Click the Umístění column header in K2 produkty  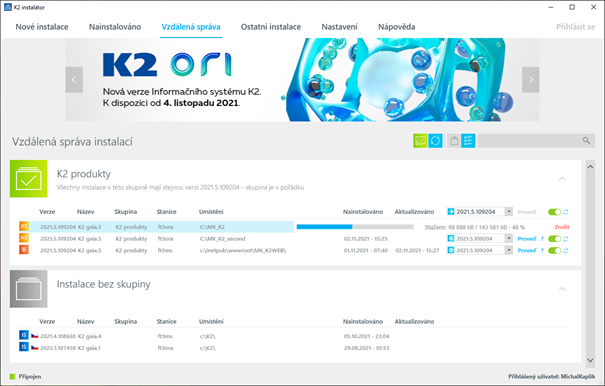211,212
